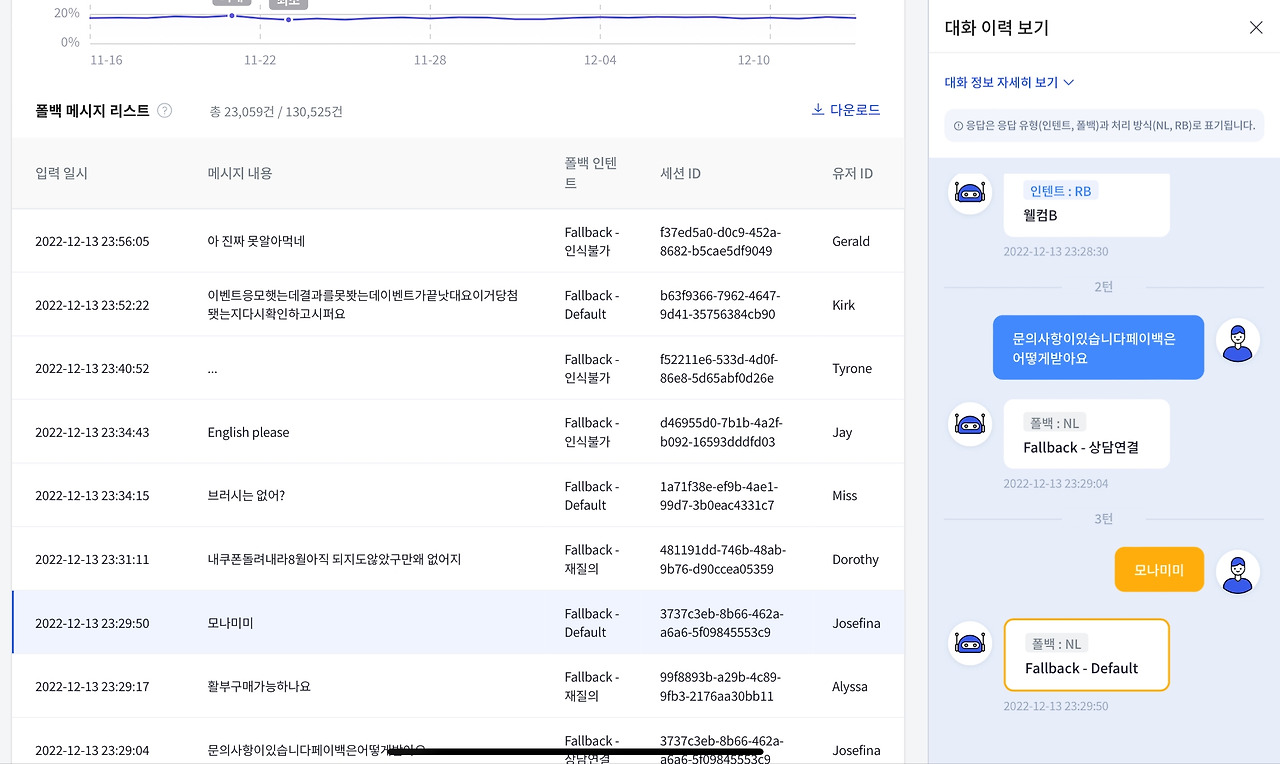
Task: Click the orange 모나미미 chat bubble
Action: point(1159,570)
